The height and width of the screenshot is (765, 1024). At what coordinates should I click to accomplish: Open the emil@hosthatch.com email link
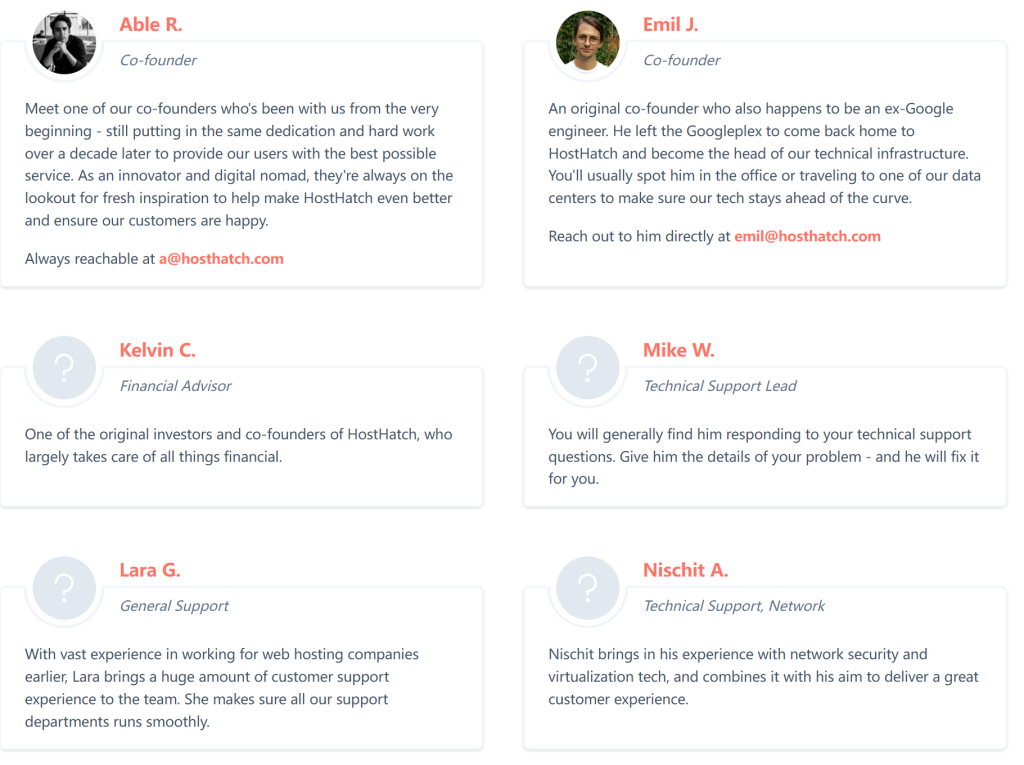[x=807, y=236]
